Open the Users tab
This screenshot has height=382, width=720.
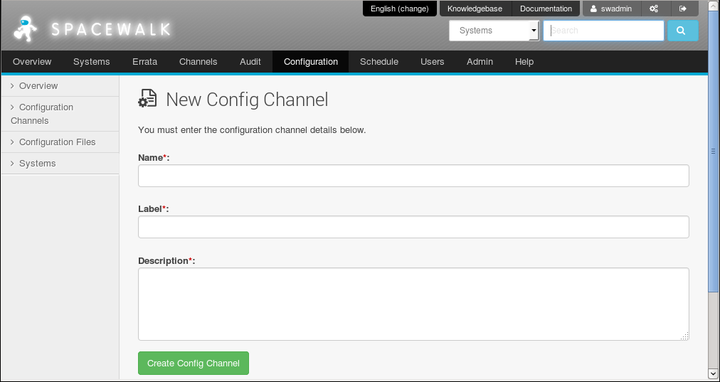click(432, 62)
